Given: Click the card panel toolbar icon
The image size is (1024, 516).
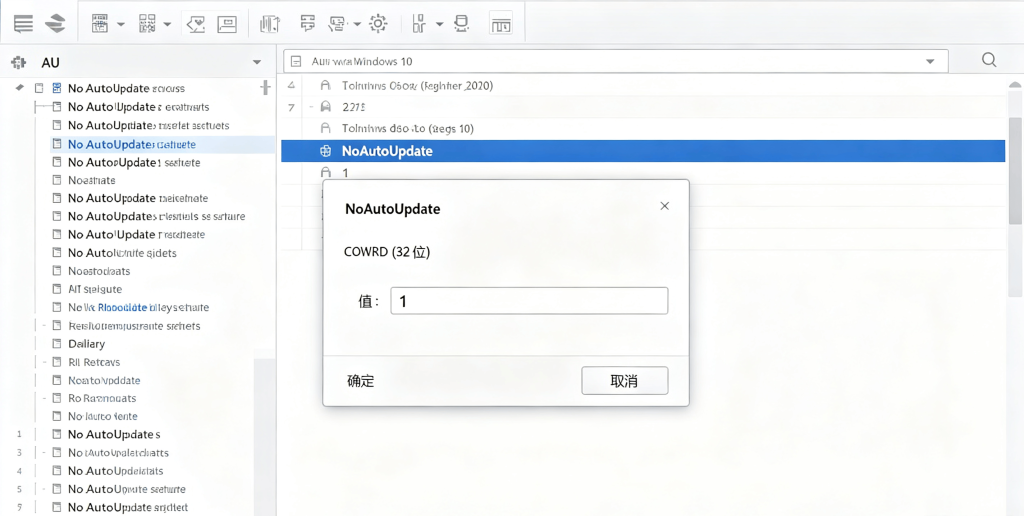Looking at the screenshot, I should (227, 25).
